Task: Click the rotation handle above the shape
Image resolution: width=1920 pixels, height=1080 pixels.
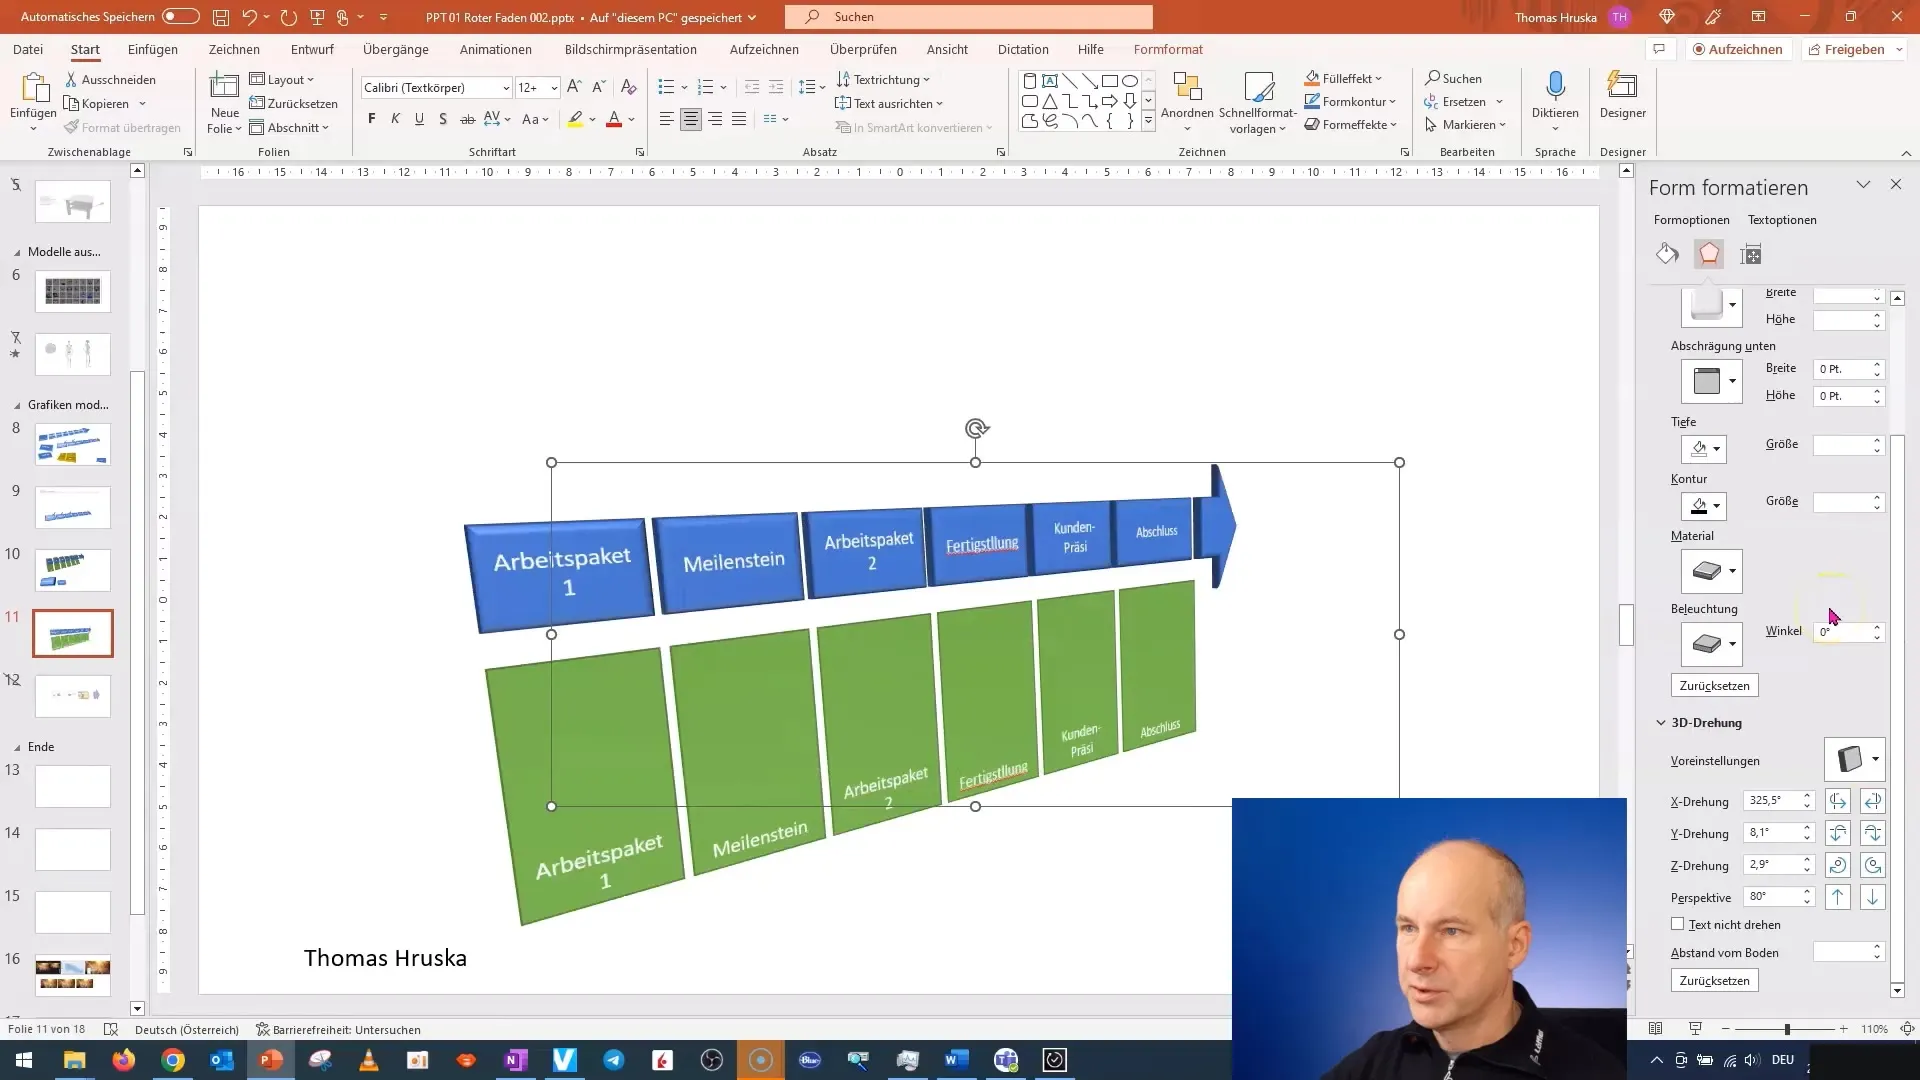Action: pos(977,429)
